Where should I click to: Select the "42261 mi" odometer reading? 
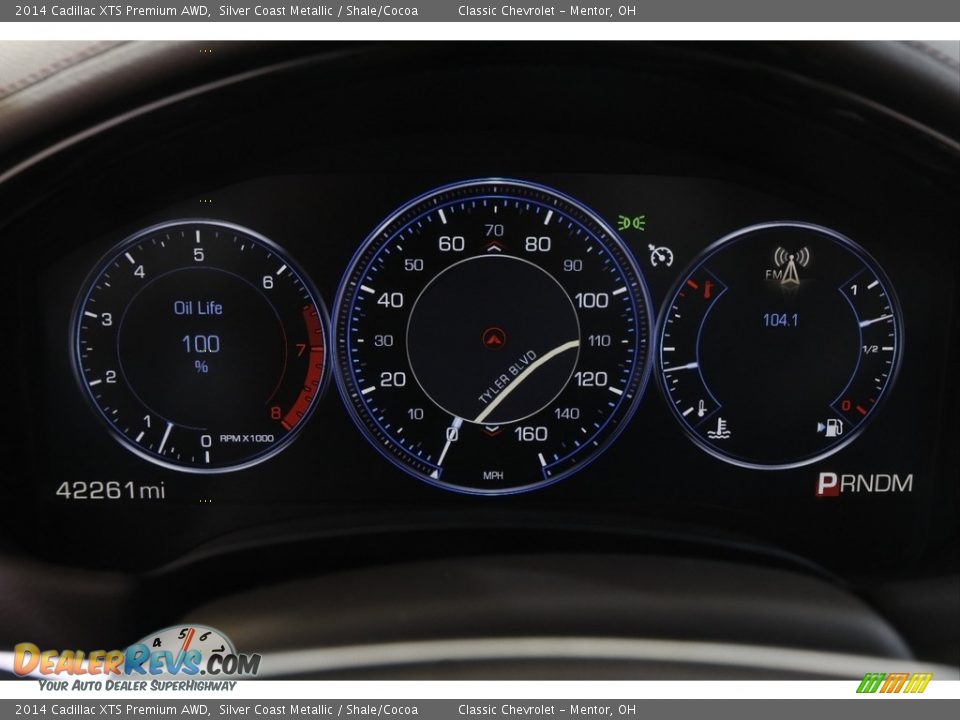pyautogui.click(x=110, y=490)
